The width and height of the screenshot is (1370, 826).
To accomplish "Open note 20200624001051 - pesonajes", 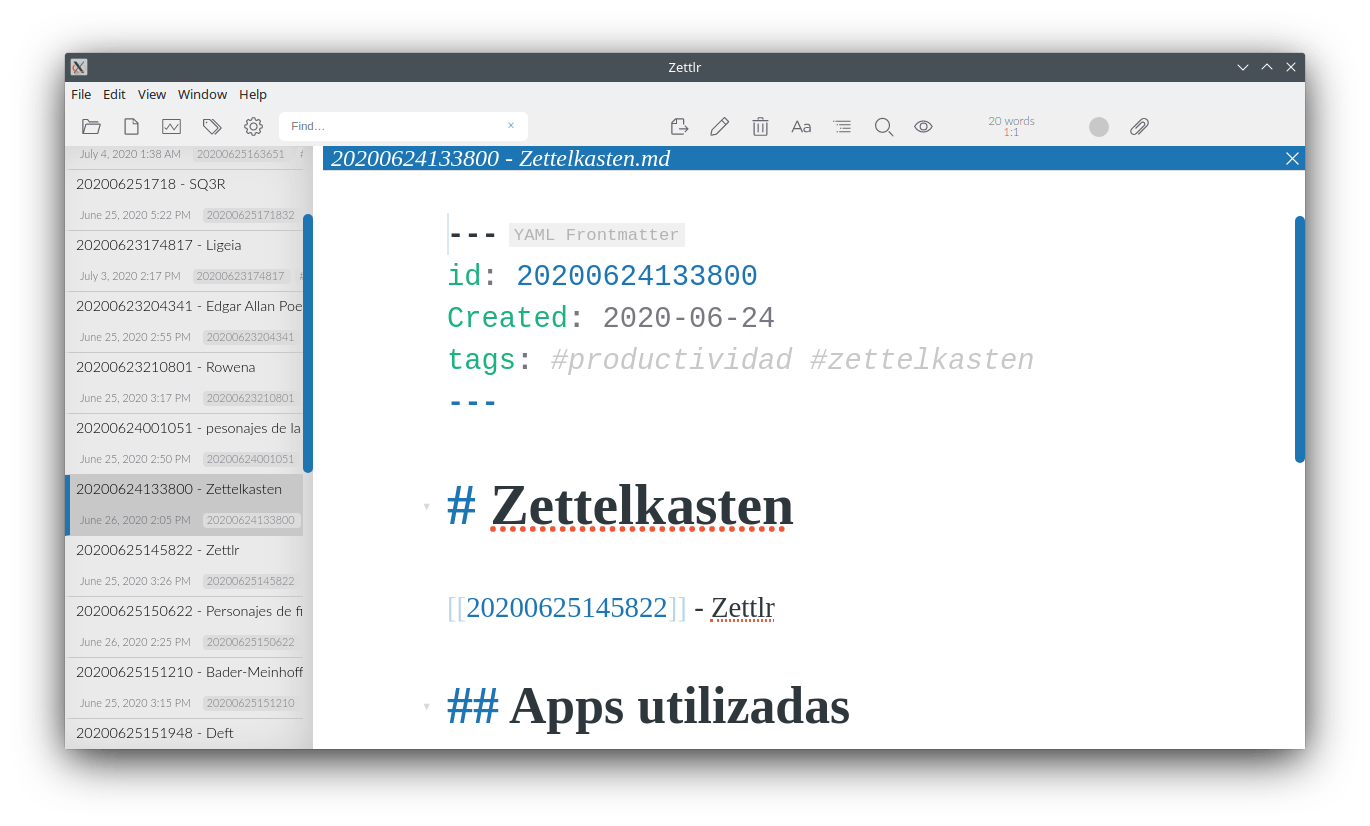I will (x=184, y=444).
